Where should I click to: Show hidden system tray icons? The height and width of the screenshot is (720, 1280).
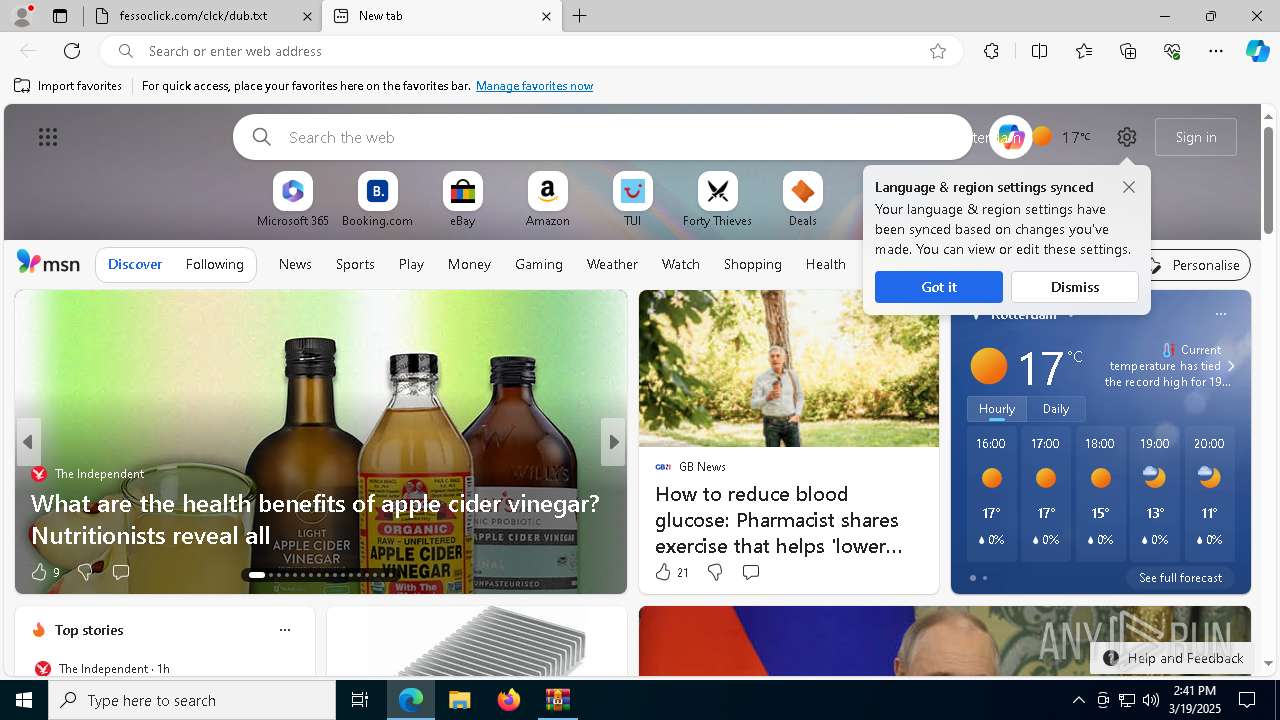point(1078,700)
